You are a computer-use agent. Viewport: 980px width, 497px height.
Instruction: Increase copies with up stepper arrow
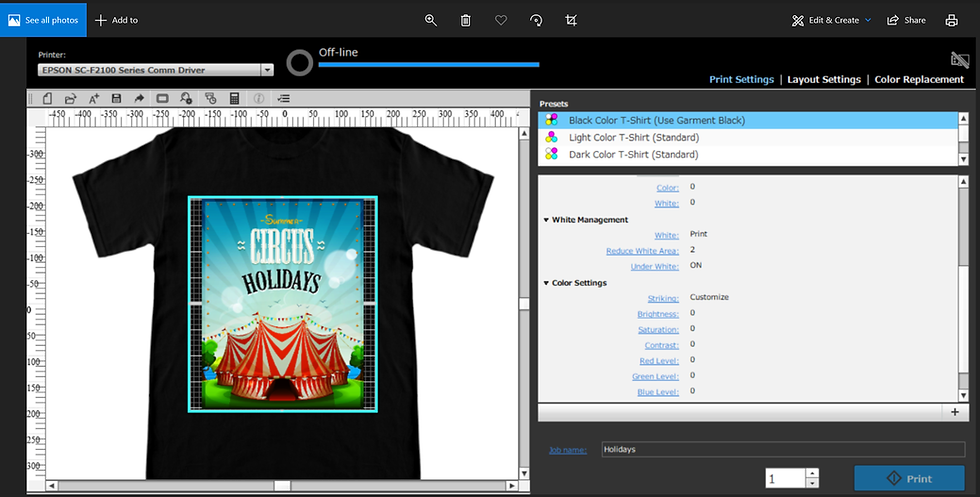click(812, 473)
